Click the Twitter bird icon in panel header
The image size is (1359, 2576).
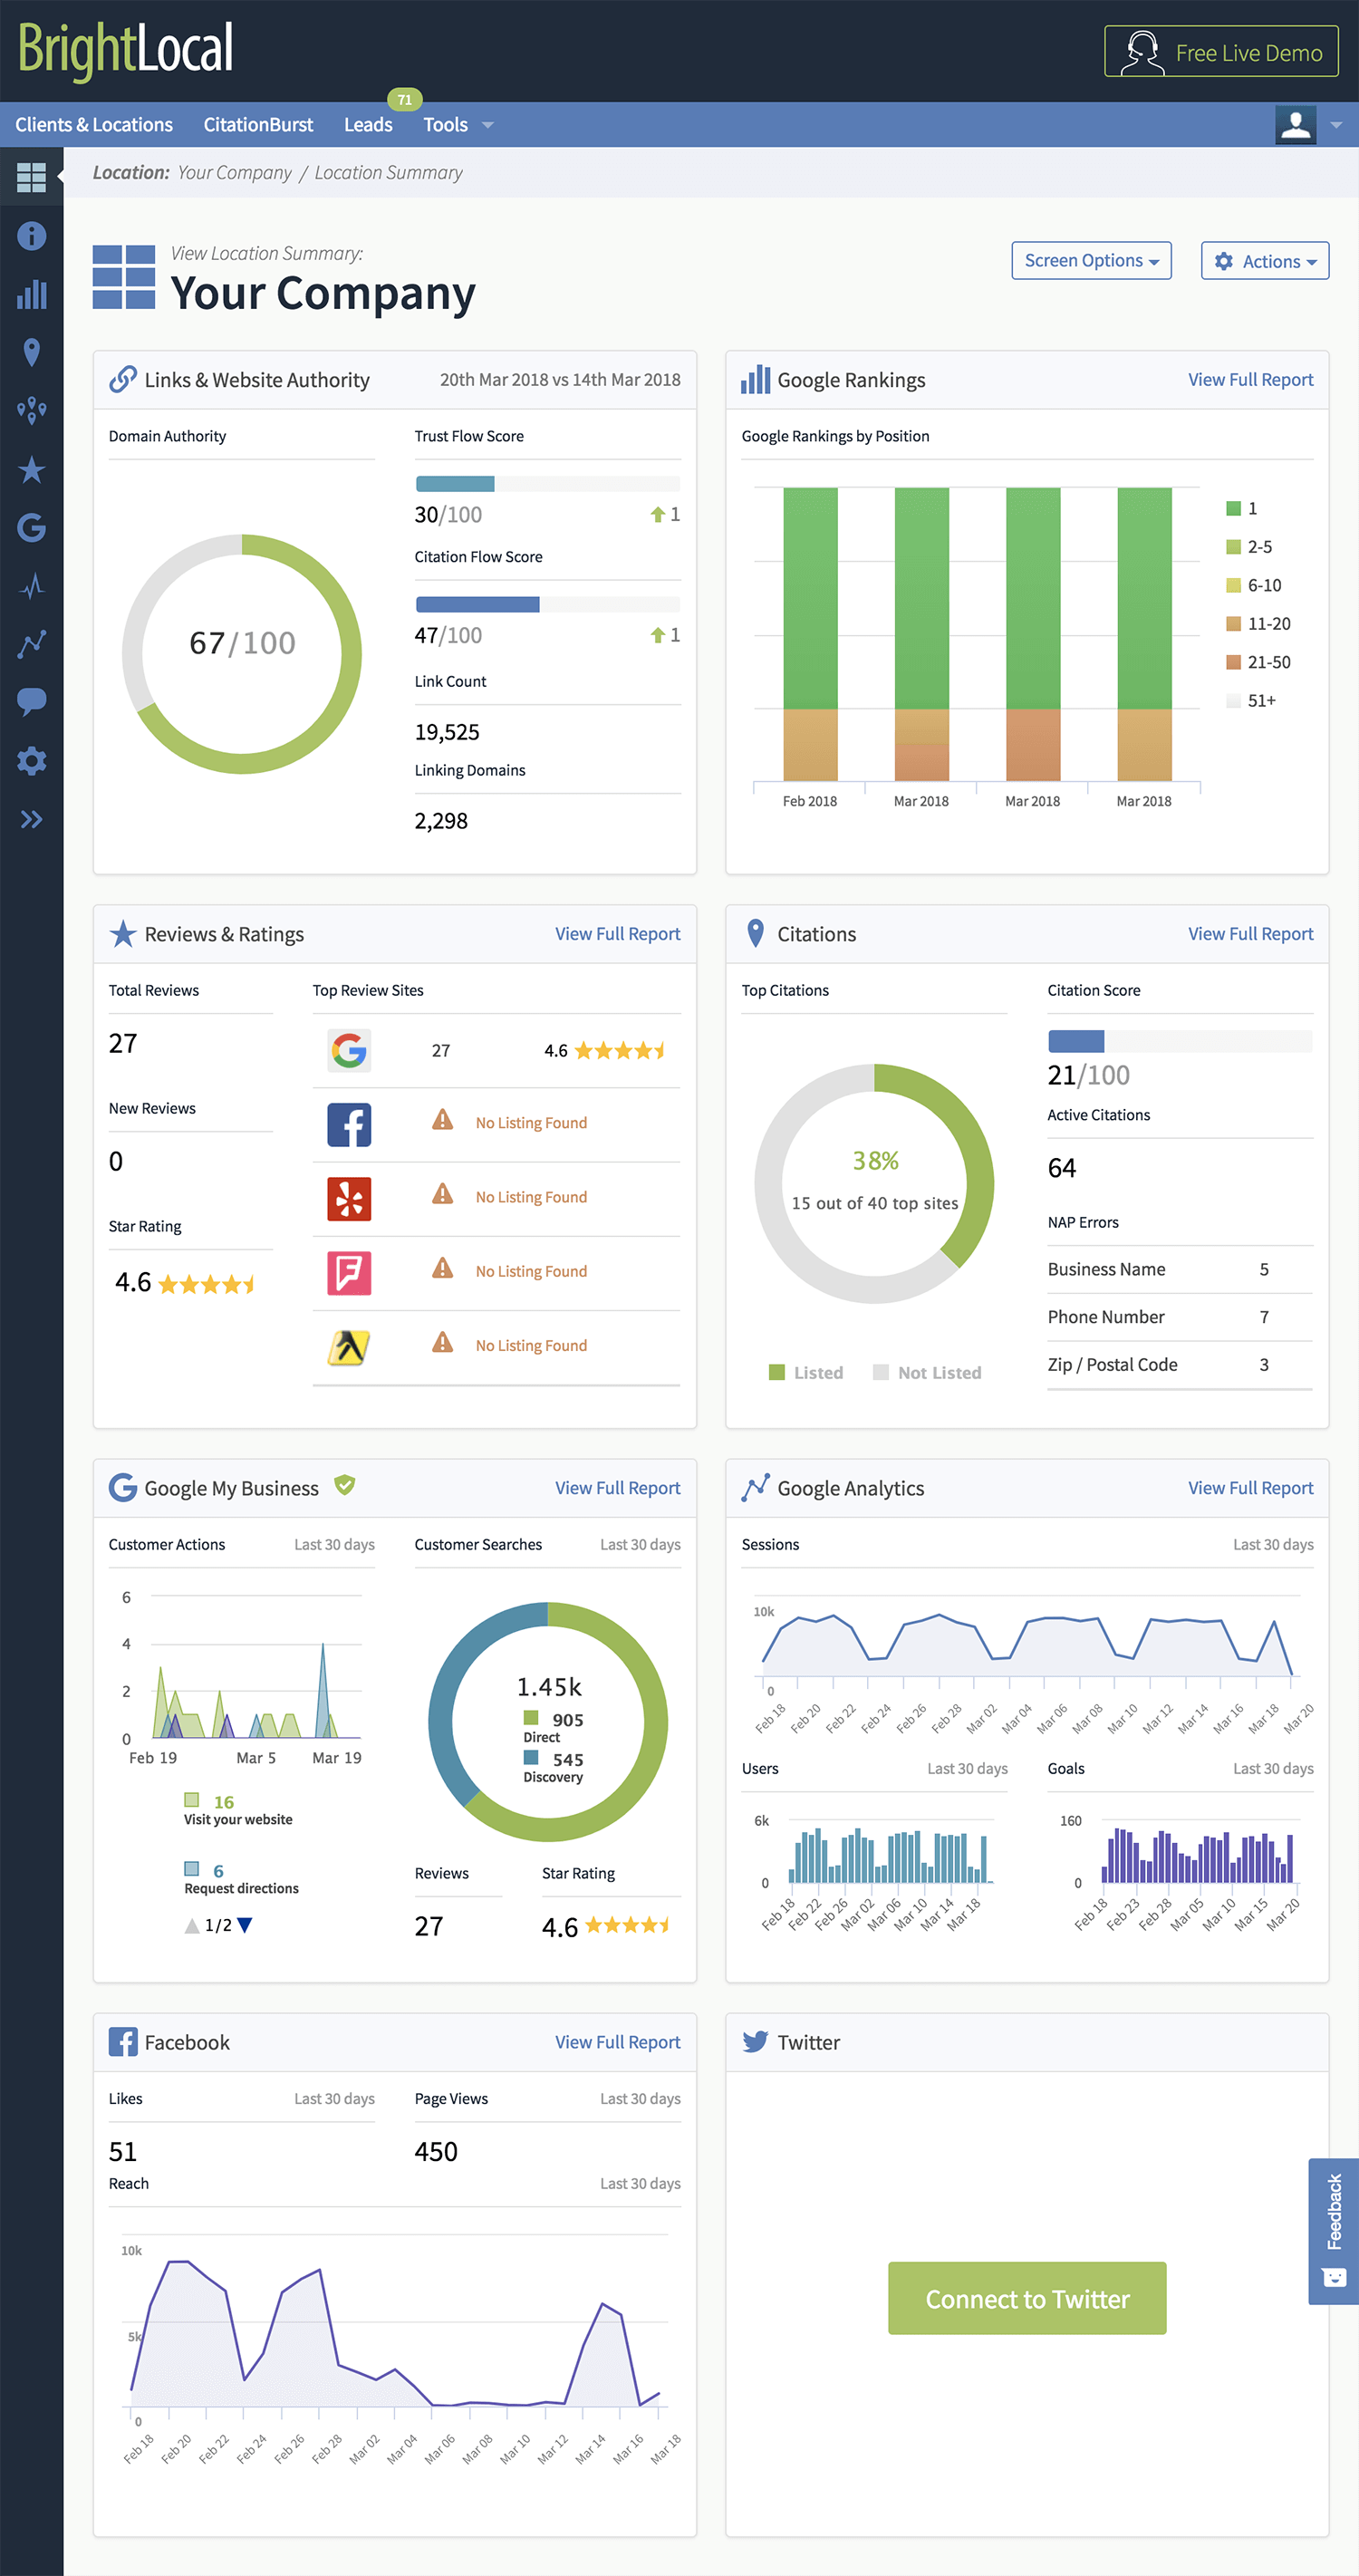[755, 2041]
